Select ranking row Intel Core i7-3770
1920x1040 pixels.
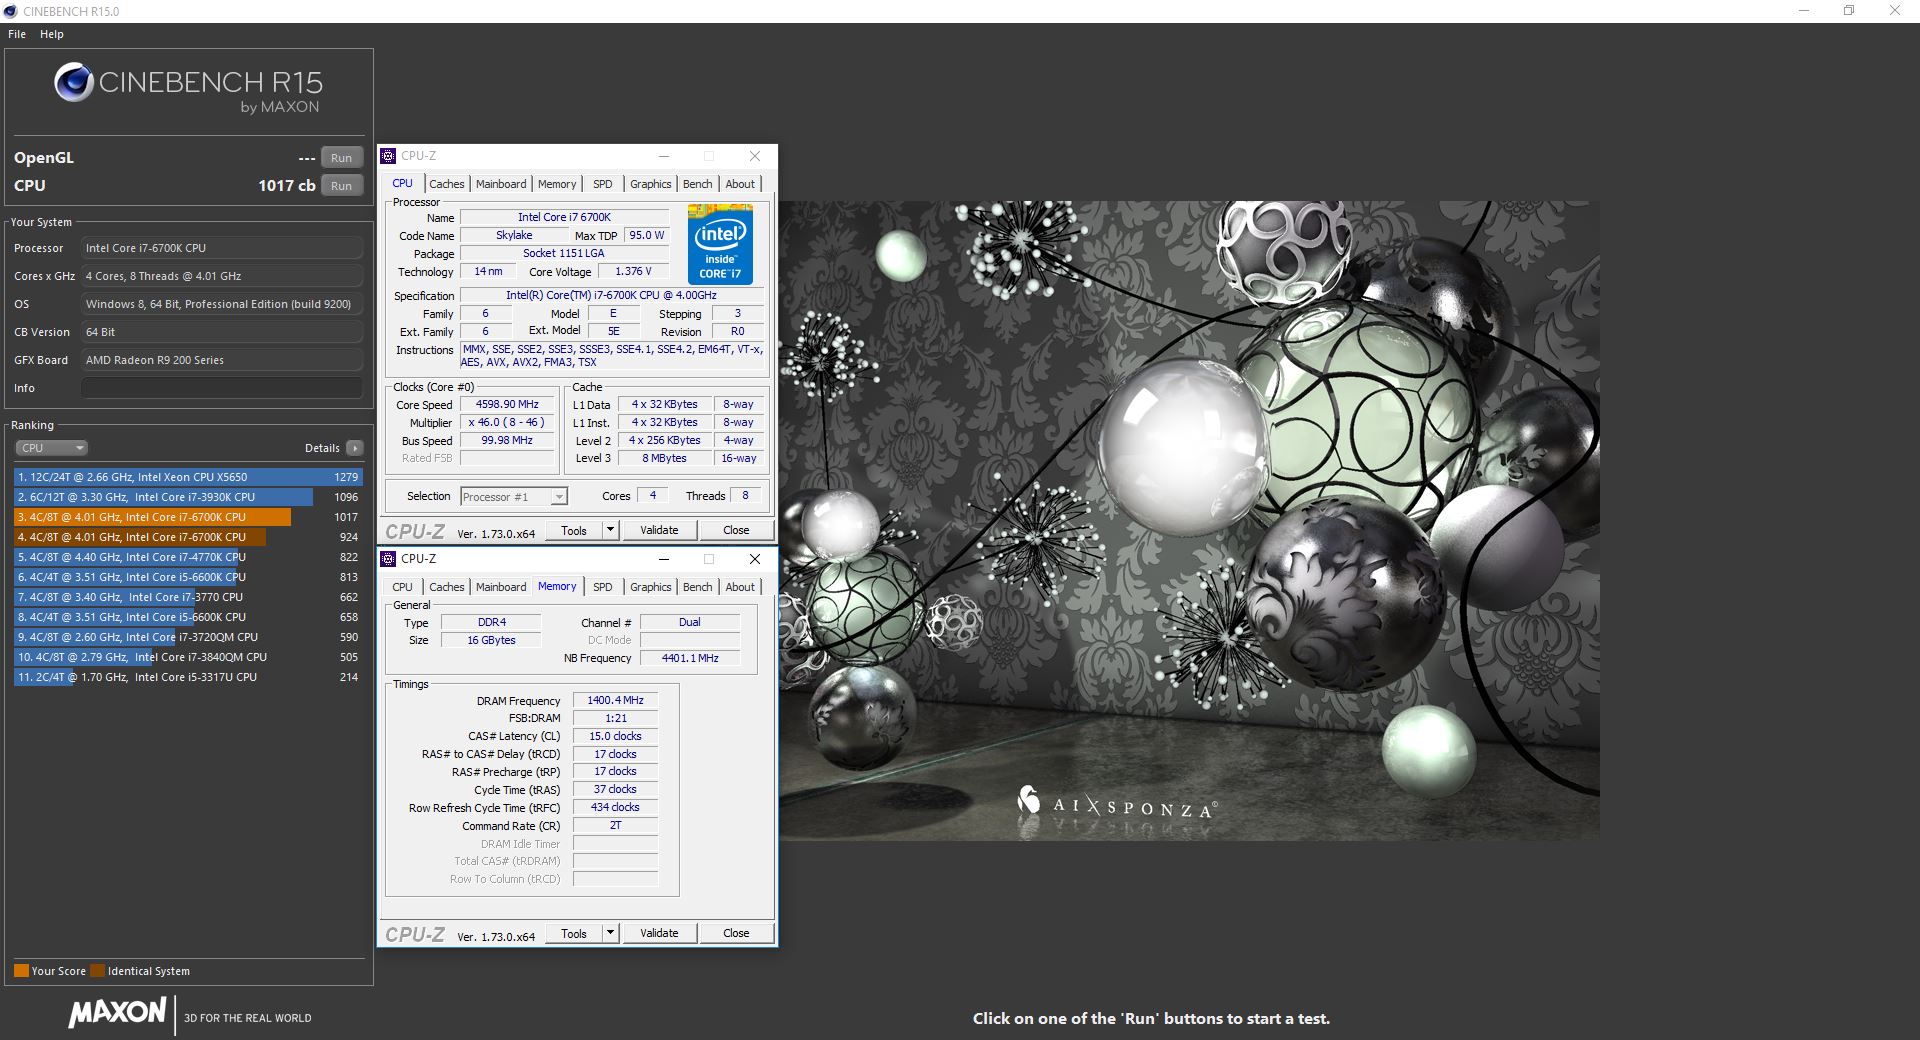tap(188, 597)
